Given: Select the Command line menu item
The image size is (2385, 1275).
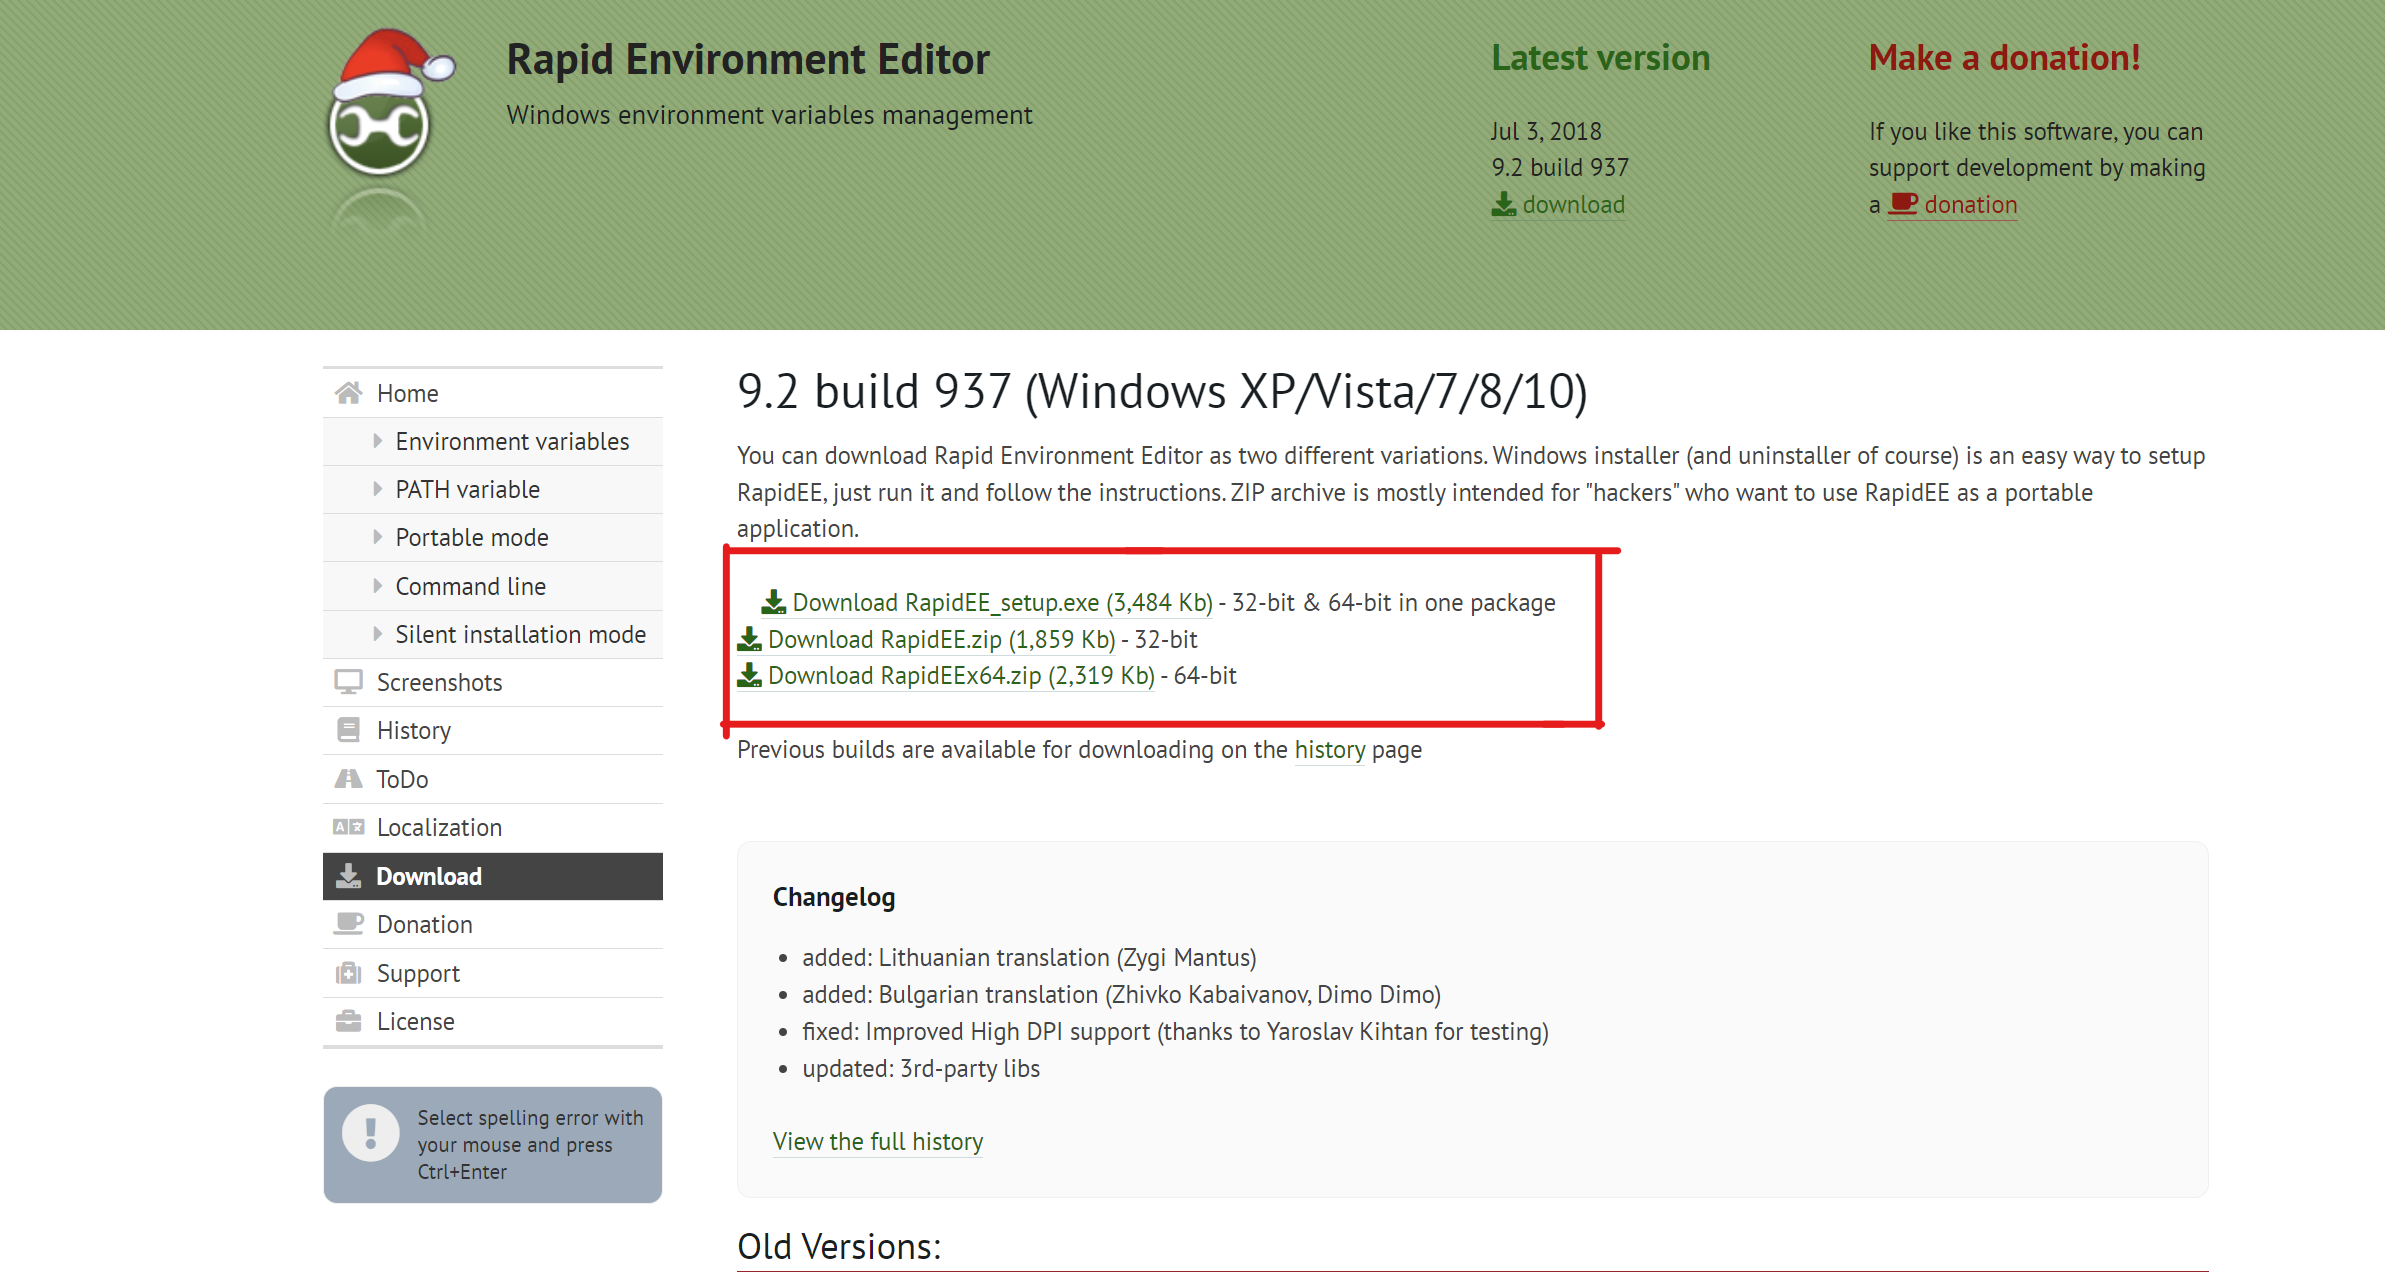Looking at the screenshot, I should pyautogui.click(x=470, y=586).
